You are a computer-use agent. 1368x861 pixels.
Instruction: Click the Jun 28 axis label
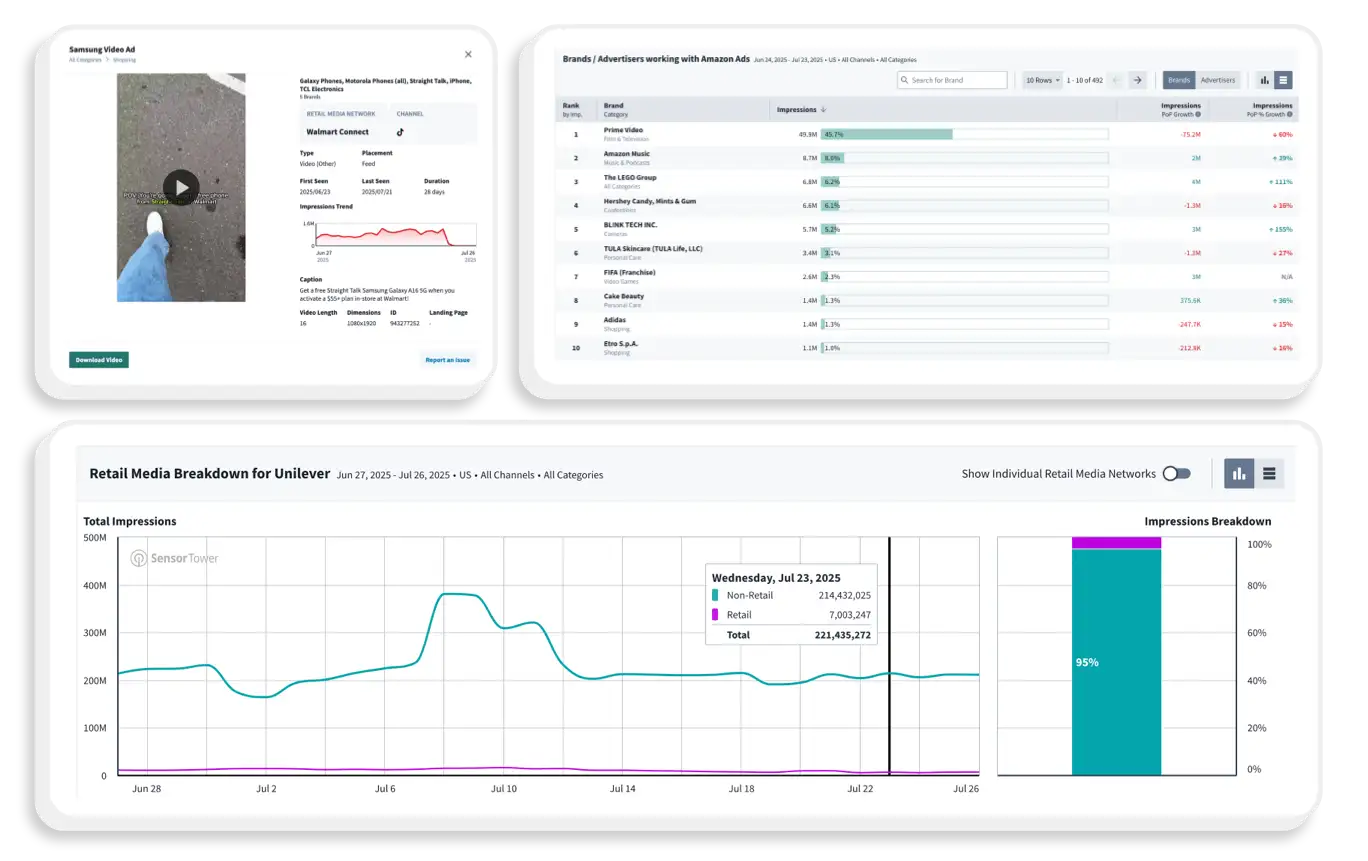148,789
